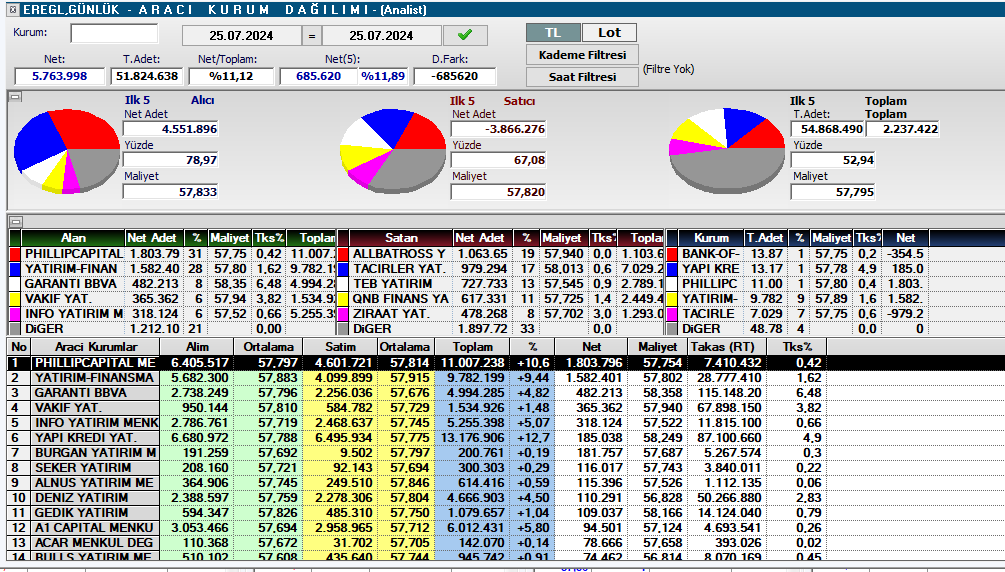The width and height of the screenshot is (1005, 572).
Task: Sort bottom table by Takas (RT) header
Action: pos(726,346)
